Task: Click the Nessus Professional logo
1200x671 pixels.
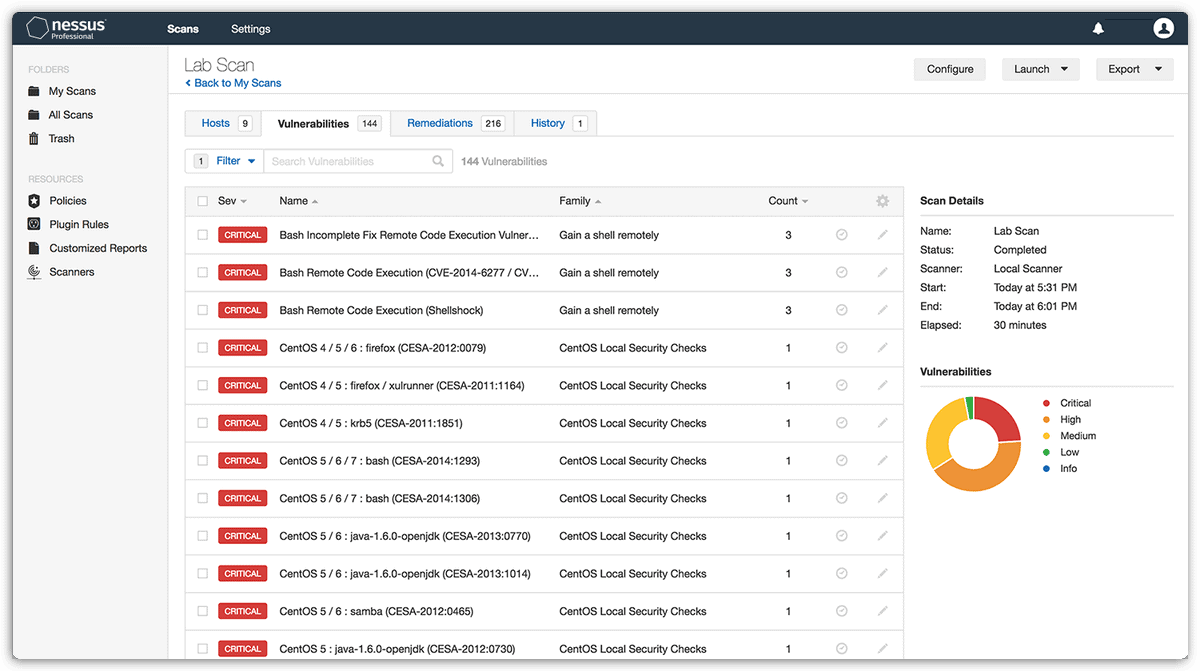Action: [66, 28]
